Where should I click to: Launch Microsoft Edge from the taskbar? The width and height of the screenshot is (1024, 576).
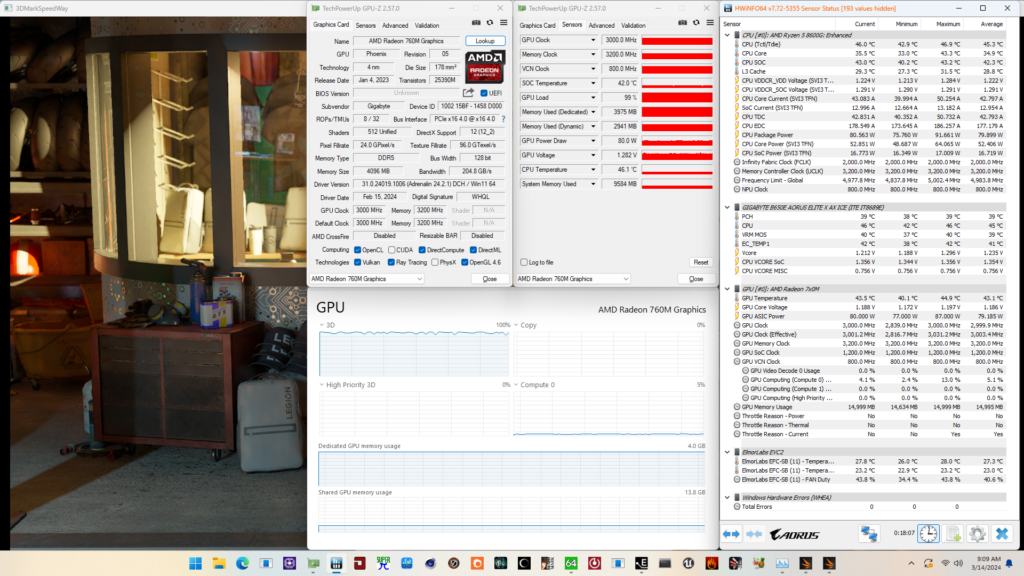(x=242, y=564)
